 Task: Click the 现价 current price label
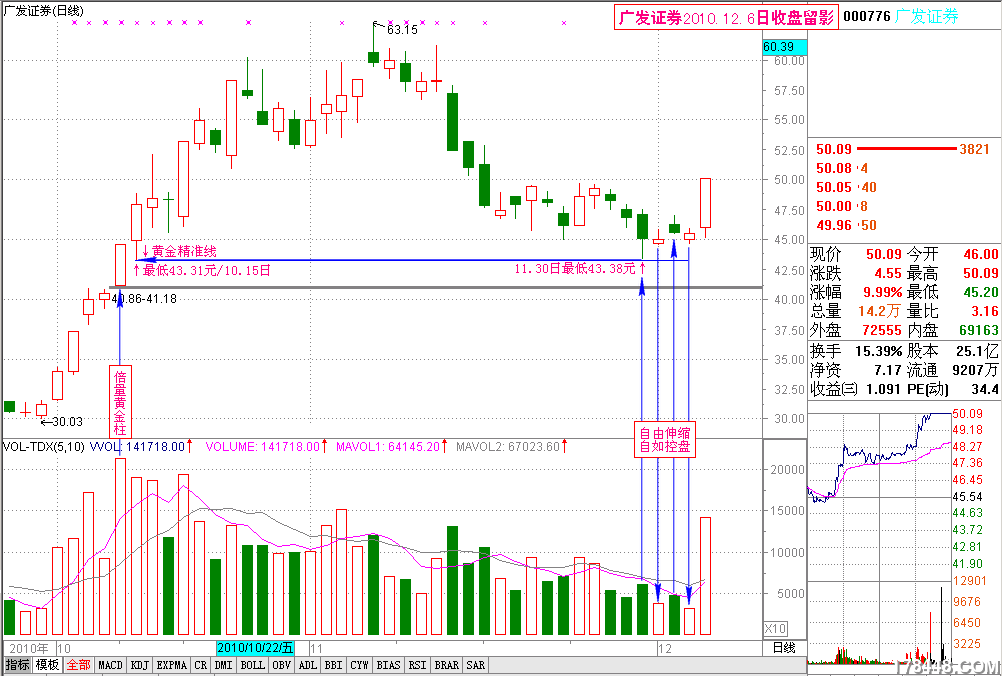point(826,254)
